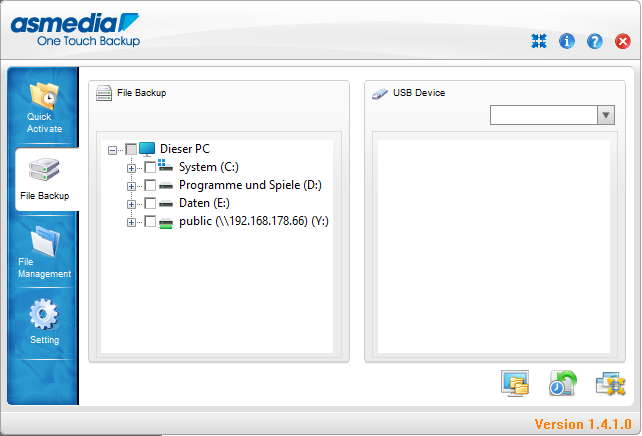Select Programme und Spiele (D:) label
Image resolution: width=642 pixels, height=436 pixels.
[250, 185]
